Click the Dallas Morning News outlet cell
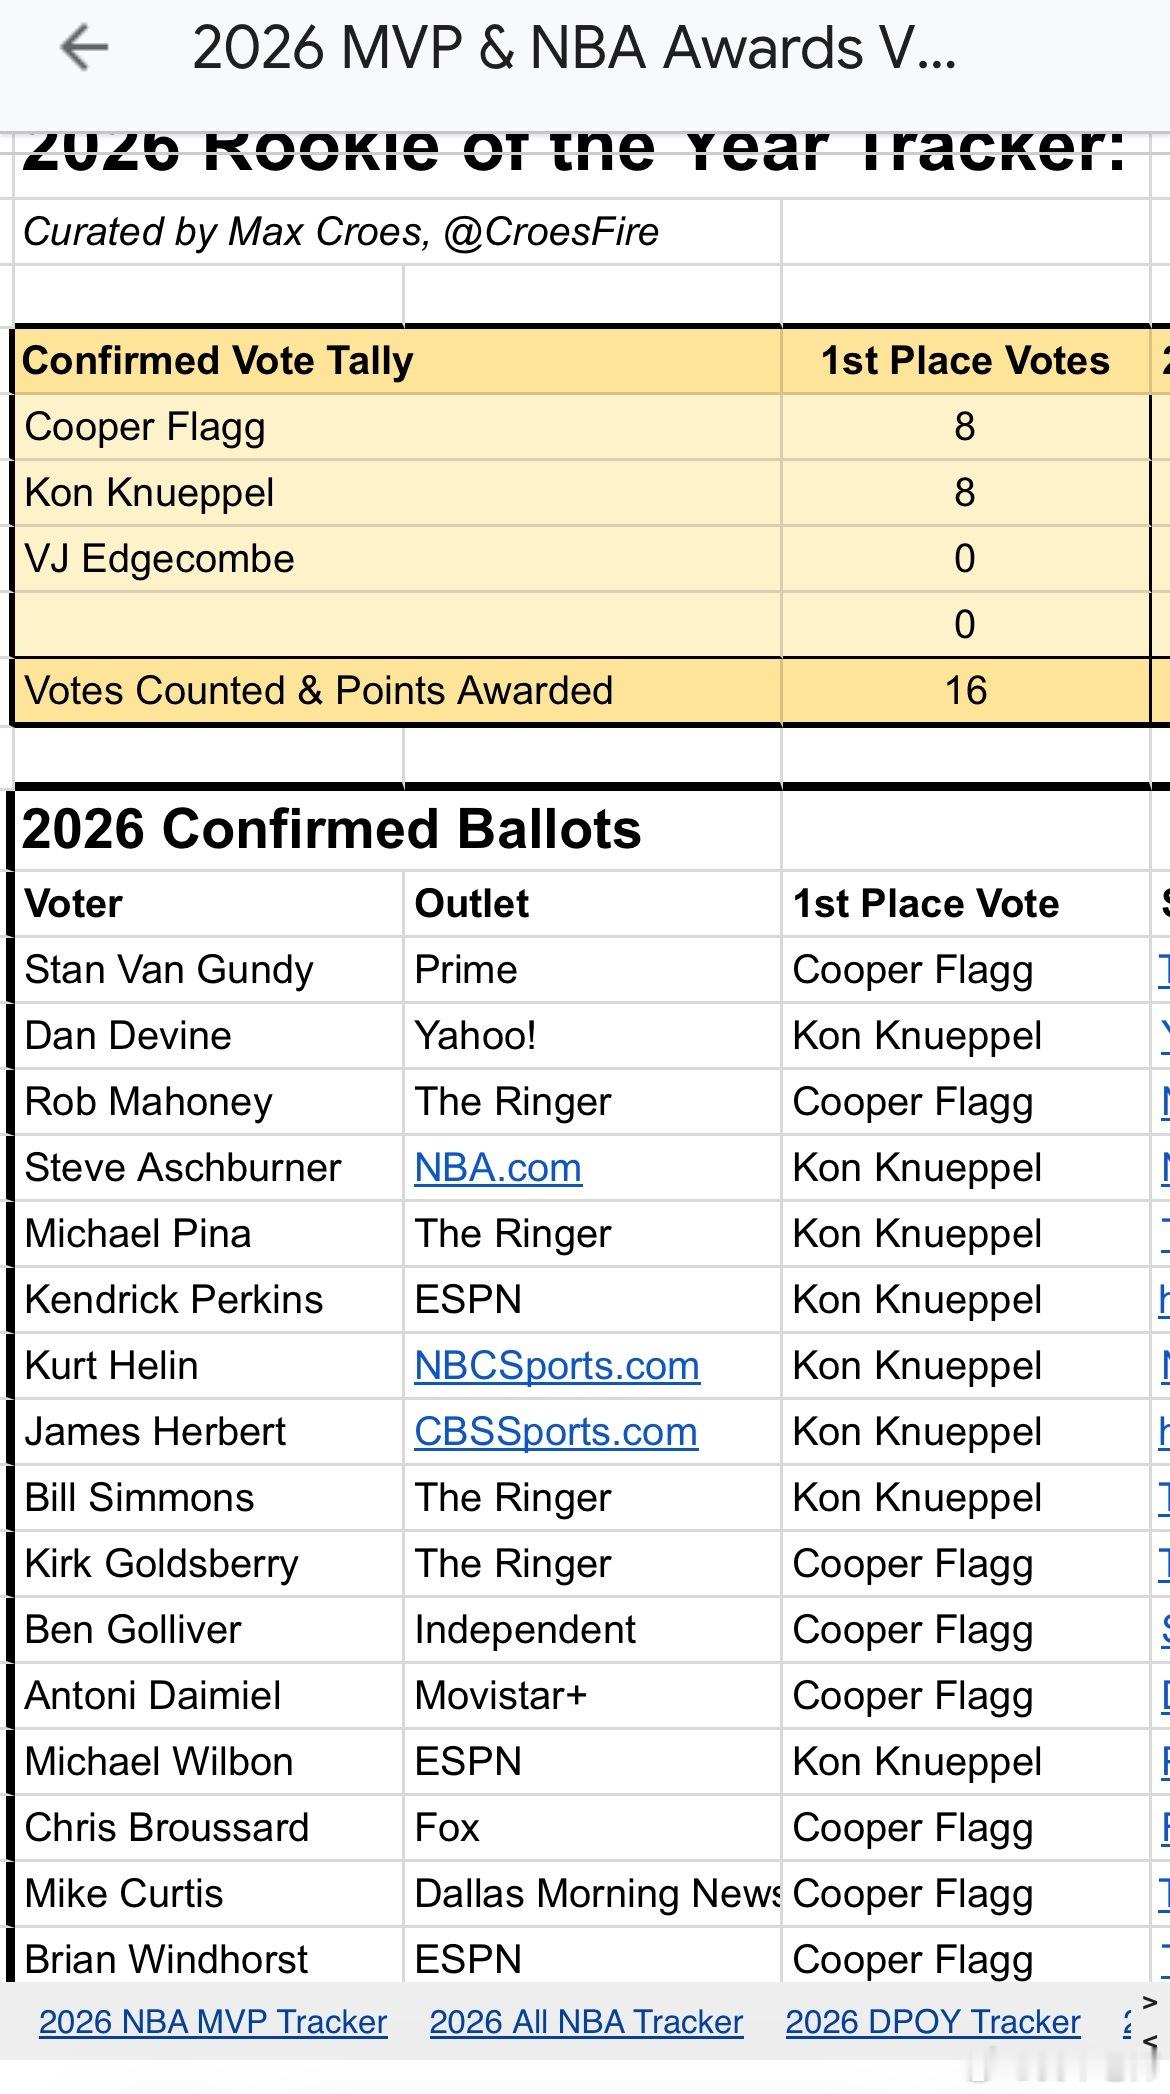The image size is (1170, 2094). coord(594,1894)
